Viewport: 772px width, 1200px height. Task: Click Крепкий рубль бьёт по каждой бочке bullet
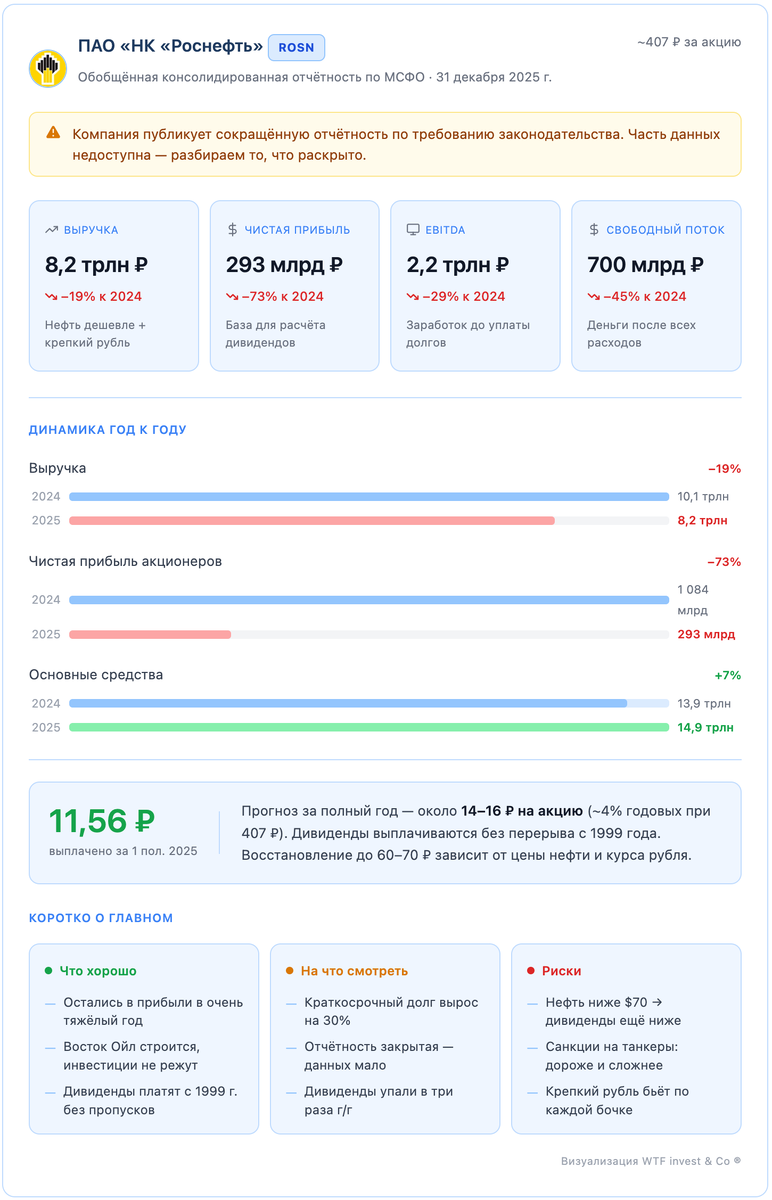point(617,1100)
